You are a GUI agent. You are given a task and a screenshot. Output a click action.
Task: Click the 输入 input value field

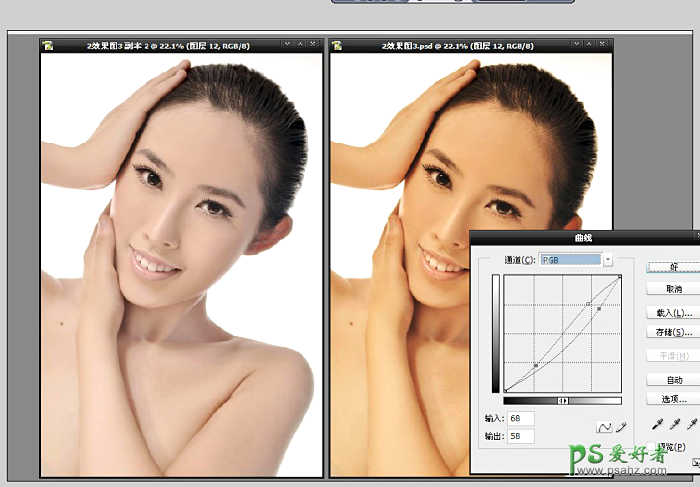pyautogui.click(x=521, y=418)
